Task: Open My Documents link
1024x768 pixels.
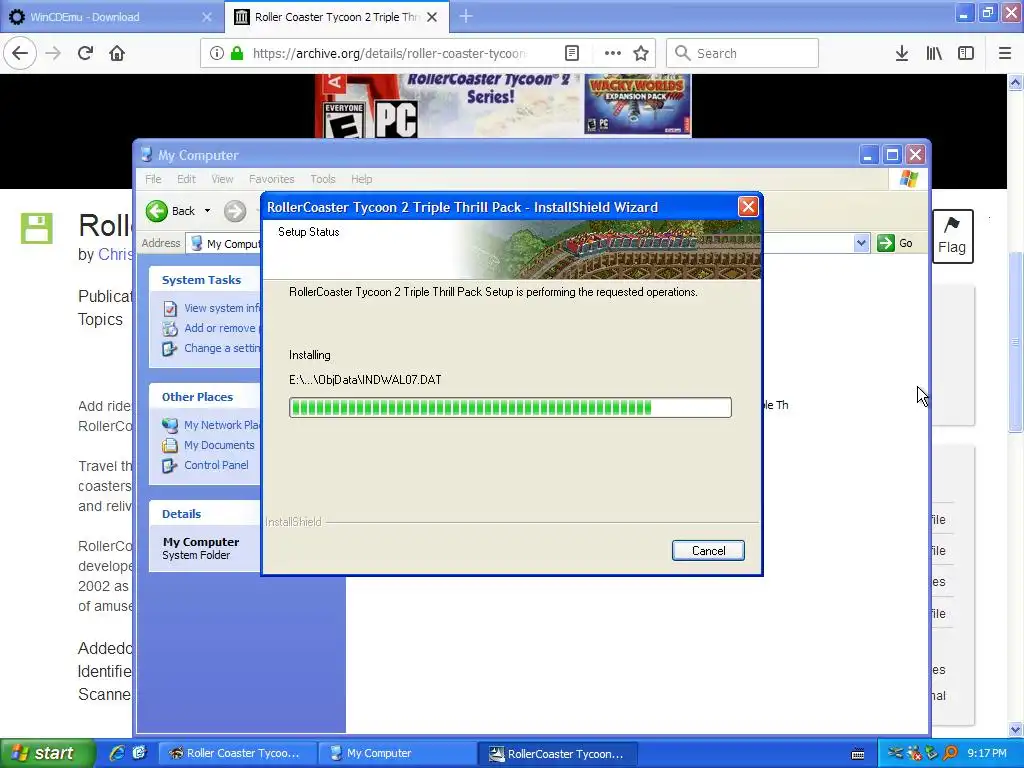Action: tap(219, 445)
